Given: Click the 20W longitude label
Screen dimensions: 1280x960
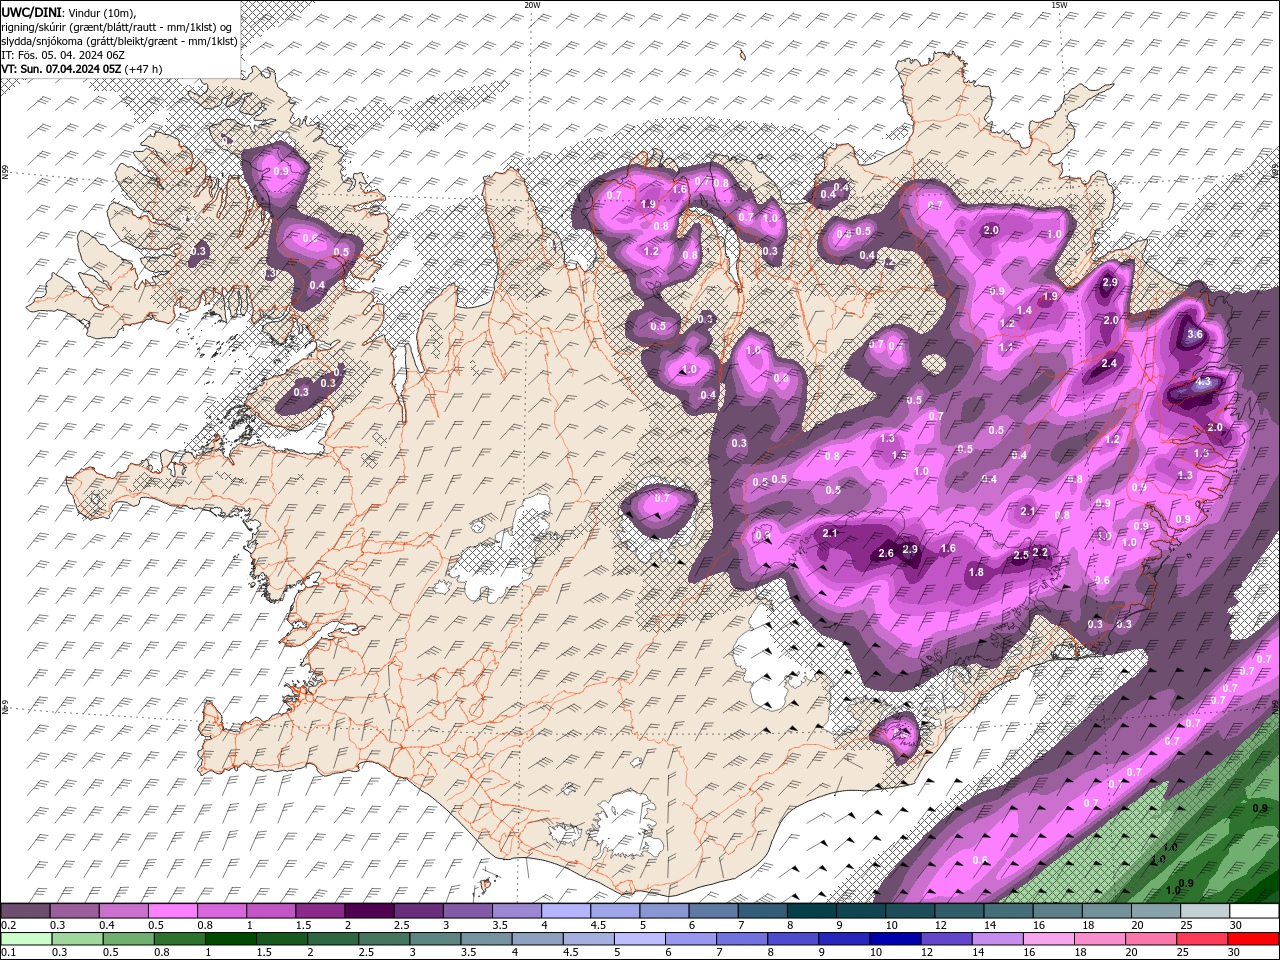Looking at the screenshot, I should (x=532, y=5).
